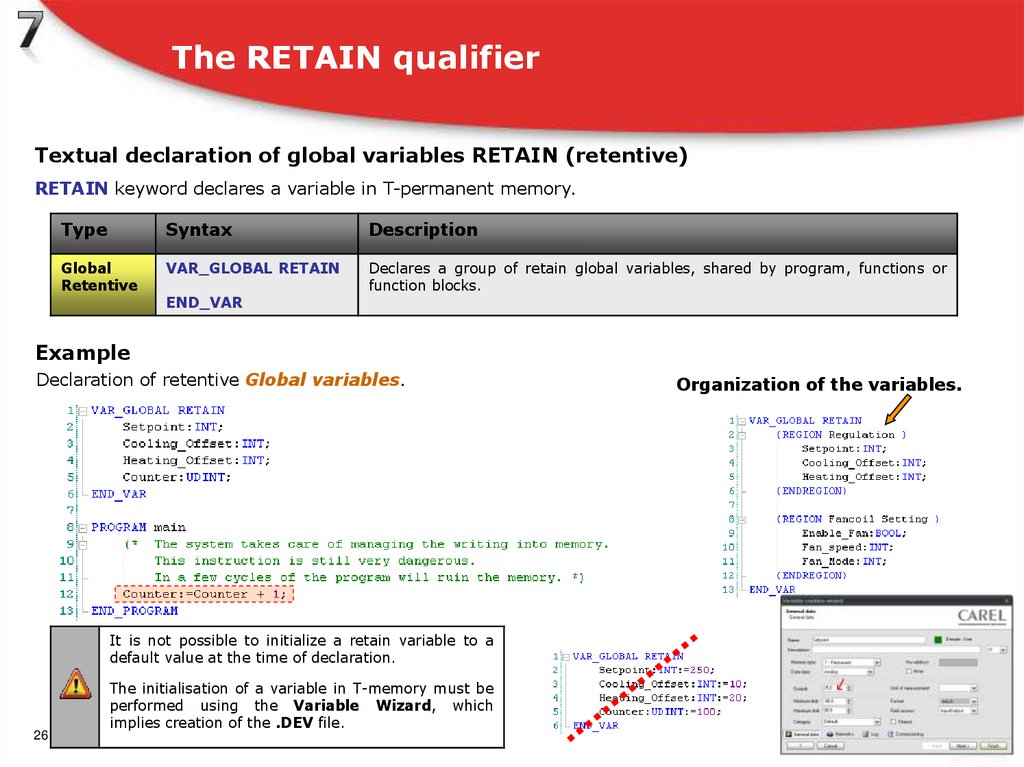Click the CAREL logo in the wizard

983,615
